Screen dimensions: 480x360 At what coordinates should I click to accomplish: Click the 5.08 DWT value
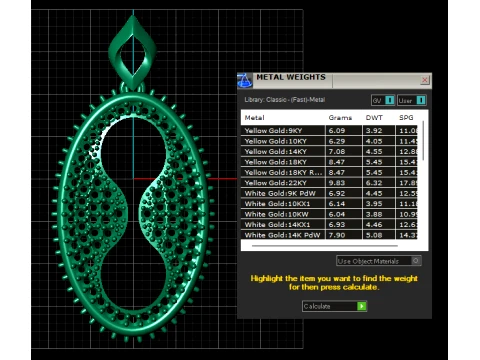(x=374, y=235)
